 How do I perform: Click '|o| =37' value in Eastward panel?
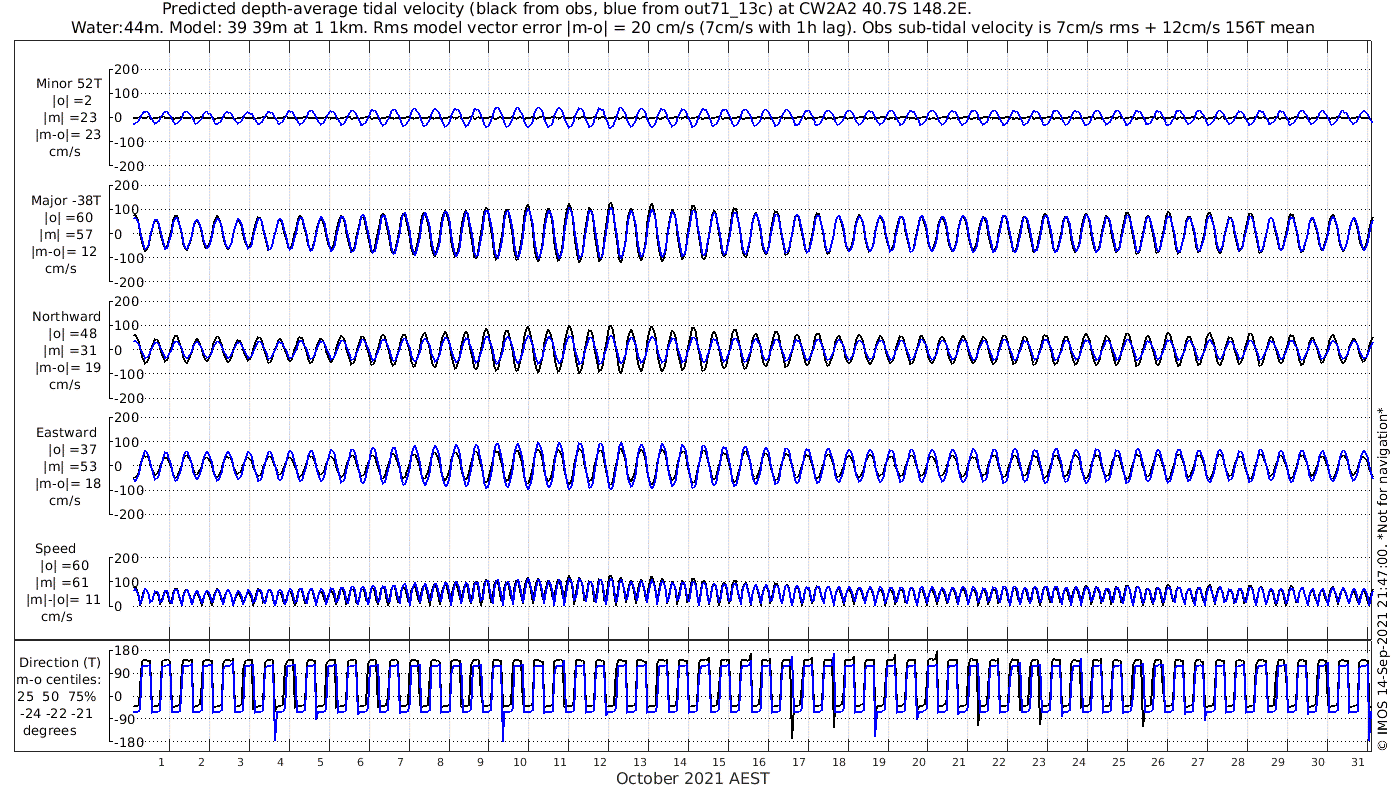tap(72, 451)
